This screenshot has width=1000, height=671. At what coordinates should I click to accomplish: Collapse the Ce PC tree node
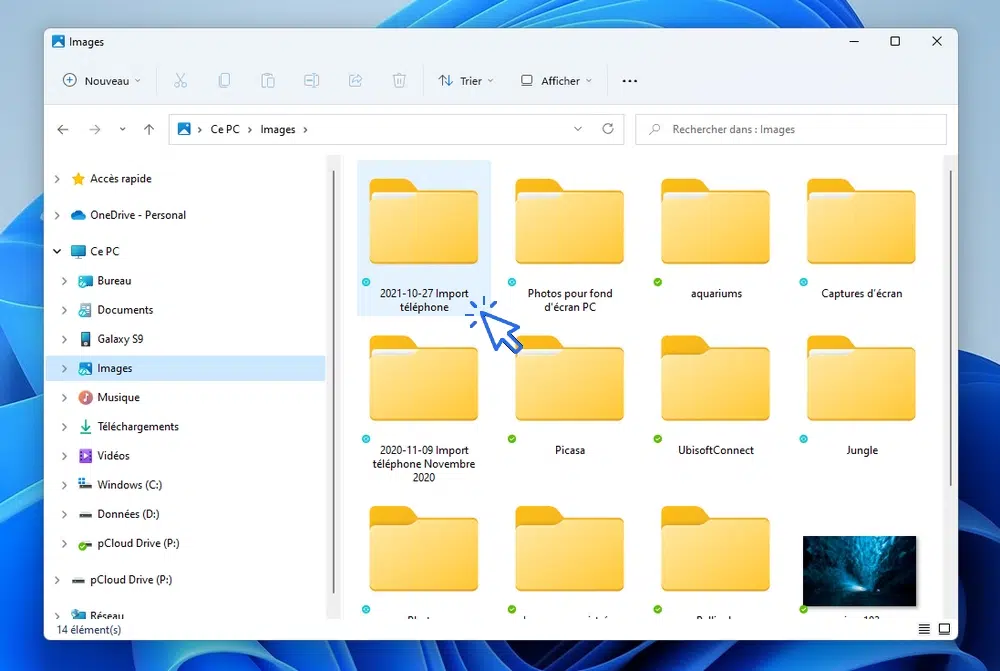pos(57,251)
